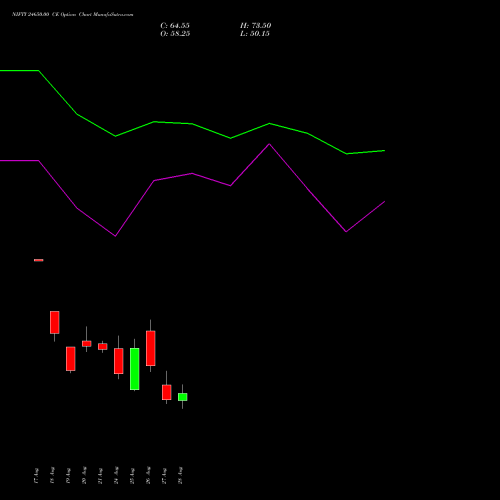Select the flat red 17 Aug dash candle

(x=39, y=260)
